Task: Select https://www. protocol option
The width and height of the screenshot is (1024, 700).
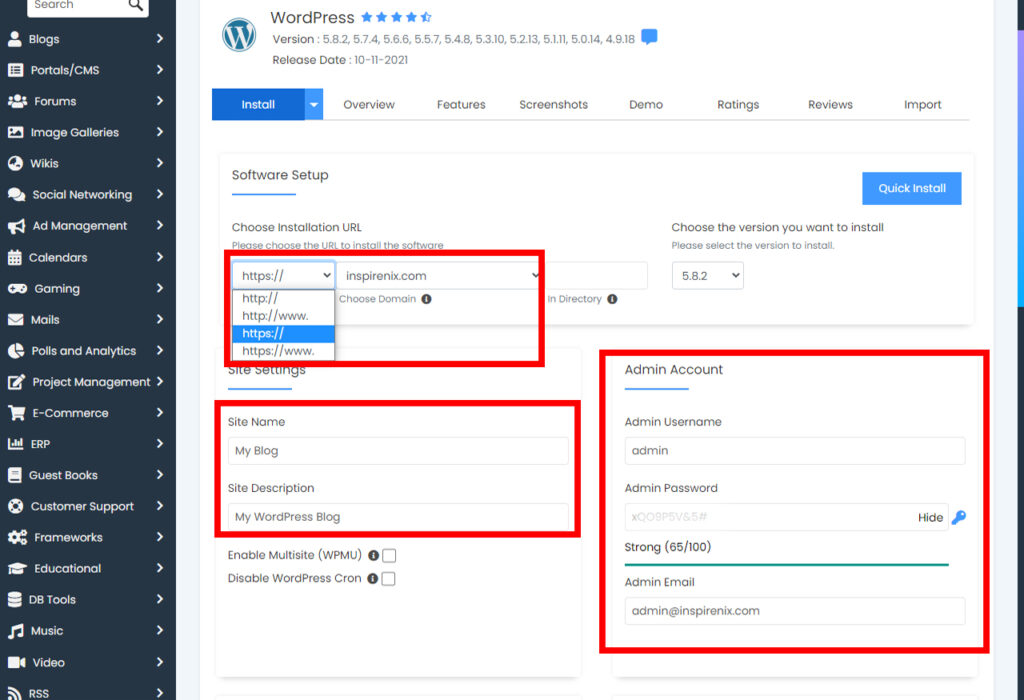Action: coord(283,351)
